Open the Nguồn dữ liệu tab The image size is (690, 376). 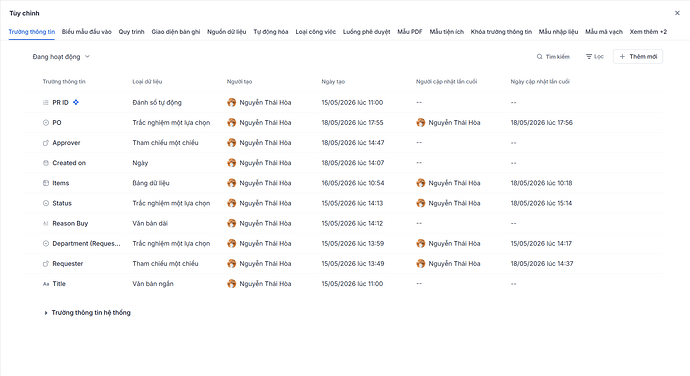click(227, 32)
